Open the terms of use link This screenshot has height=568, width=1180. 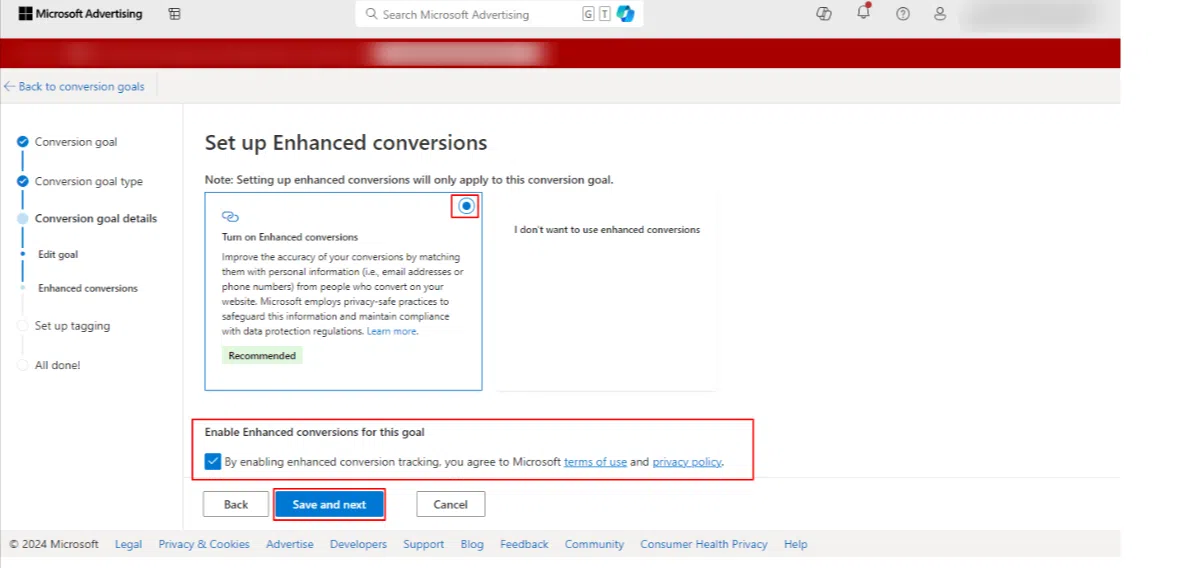pyautogui.click(x=595, y=462)
